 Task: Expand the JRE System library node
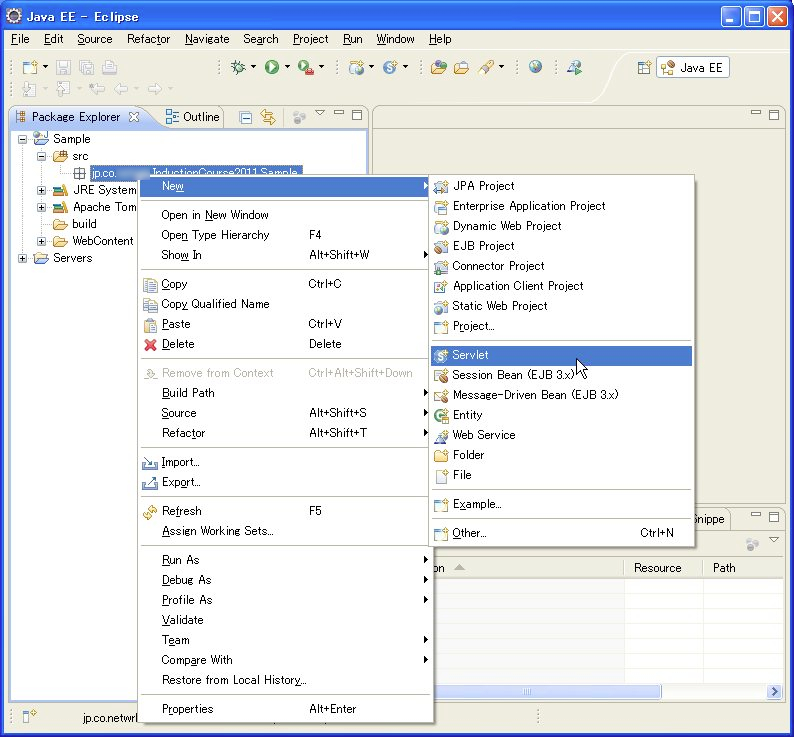click(42, 190)
